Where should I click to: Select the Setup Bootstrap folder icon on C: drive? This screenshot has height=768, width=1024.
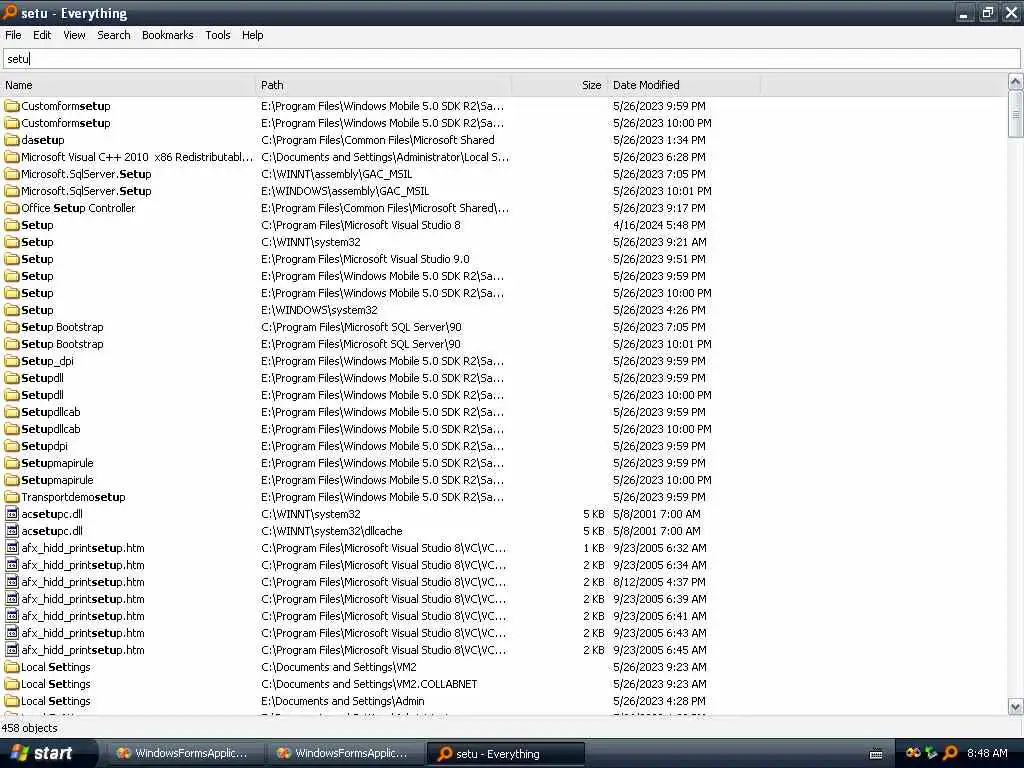12,327
